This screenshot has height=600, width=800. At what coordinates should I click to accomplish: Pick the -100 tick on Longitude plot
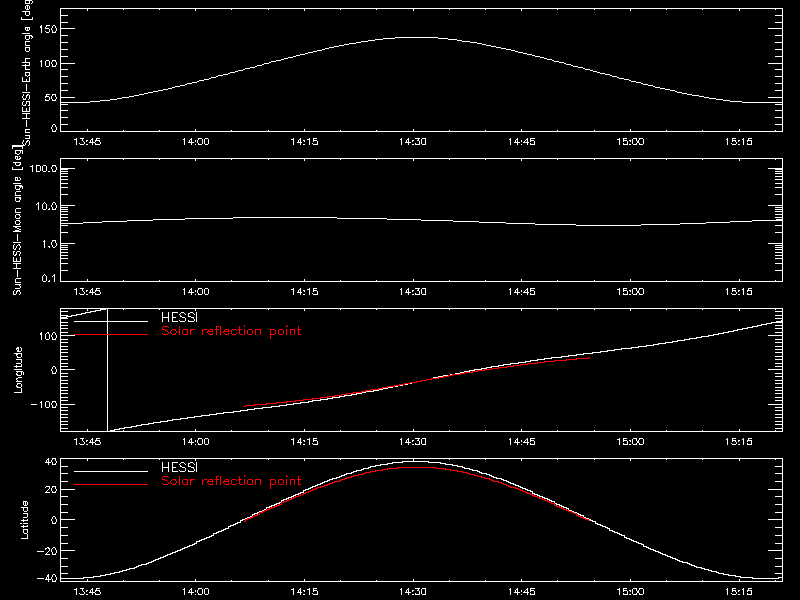pos(44,405)
